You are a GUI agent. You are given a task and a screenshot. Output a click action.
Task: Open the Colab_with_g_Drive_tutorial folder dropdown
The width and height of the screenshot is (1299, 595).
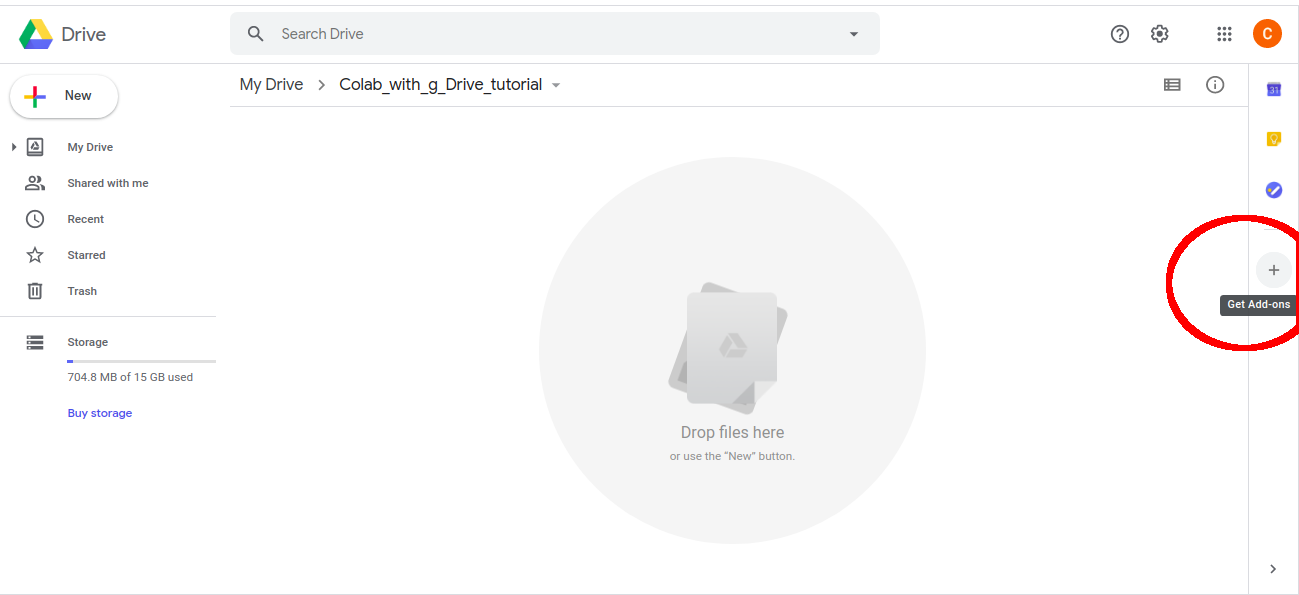(556, 85)
